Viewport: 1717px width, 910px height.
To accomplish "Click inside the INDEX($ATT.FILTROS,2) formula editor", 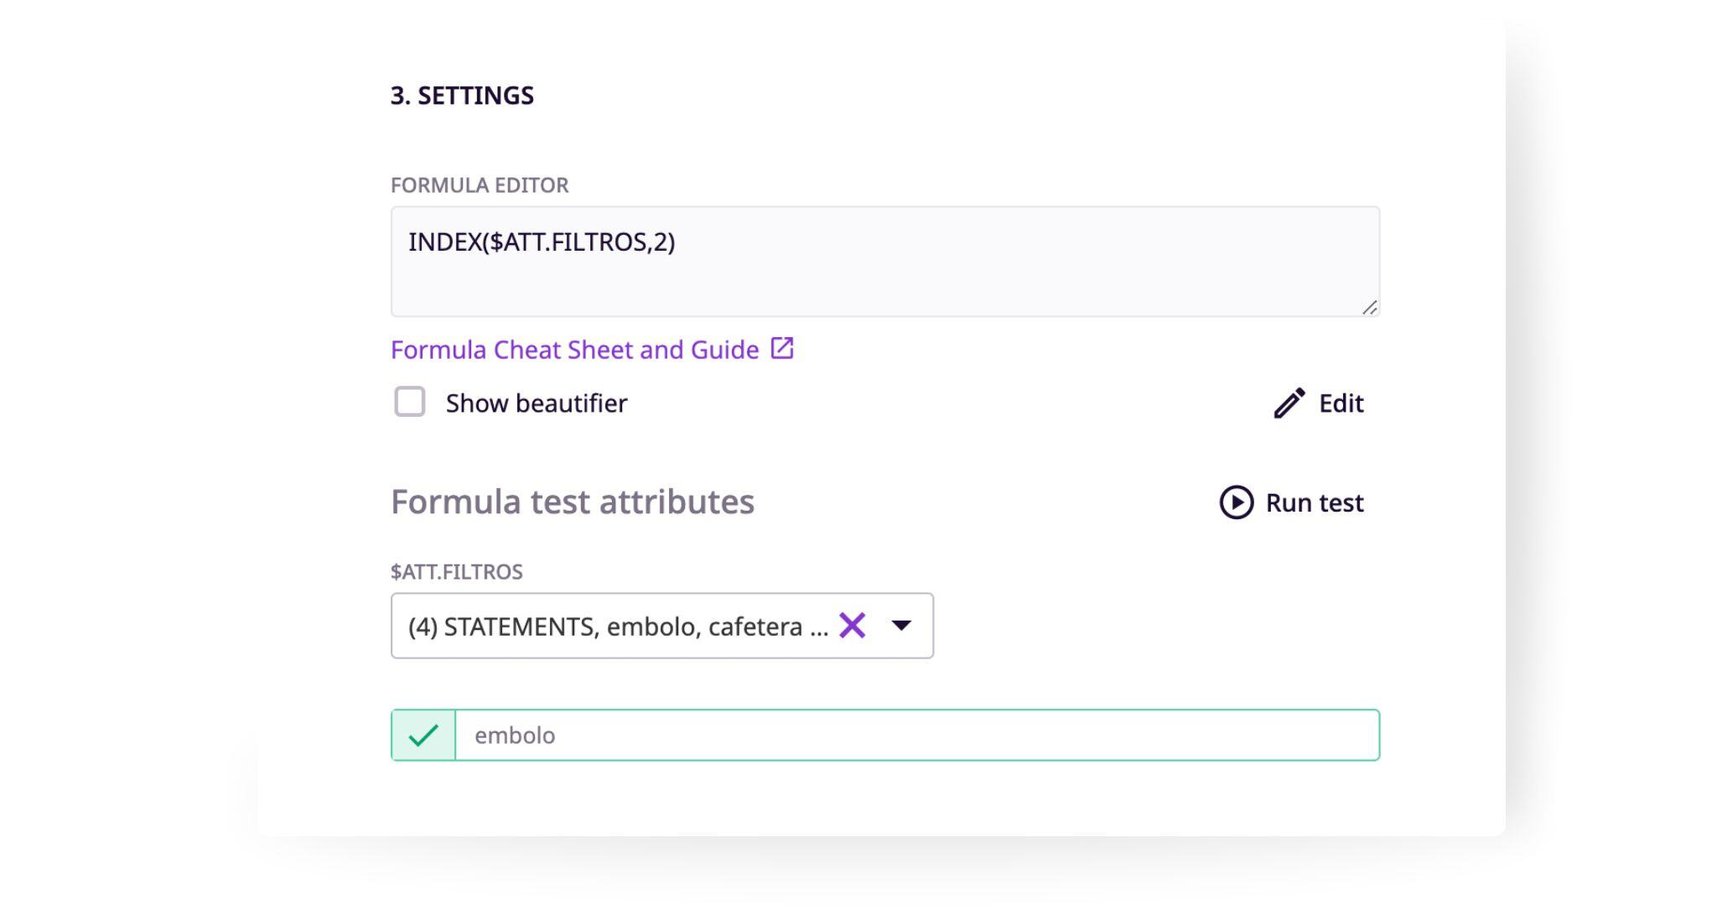I will tap(541, 242).
